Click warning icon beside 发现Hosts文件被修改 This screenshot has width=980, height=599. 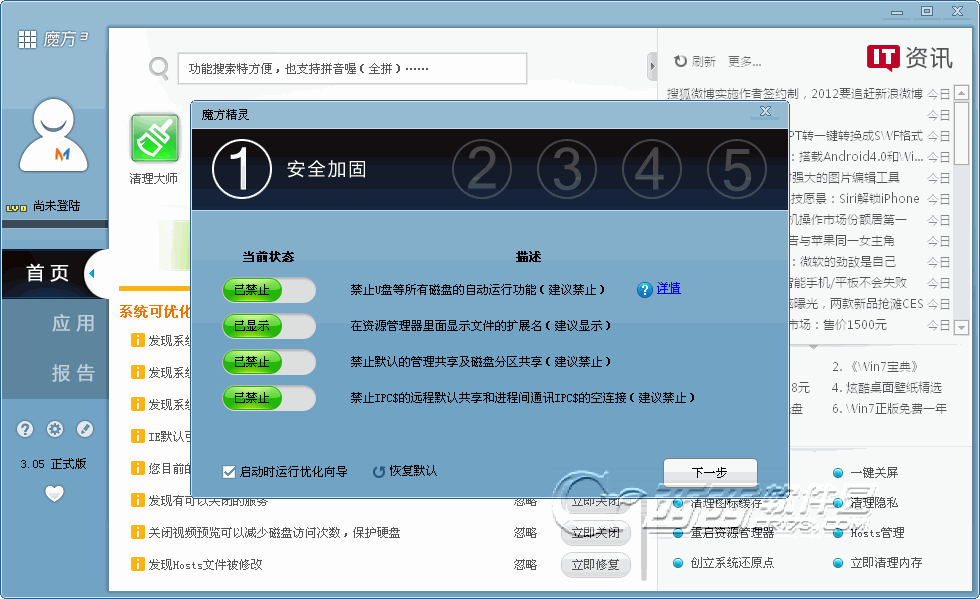click(138, 564)
